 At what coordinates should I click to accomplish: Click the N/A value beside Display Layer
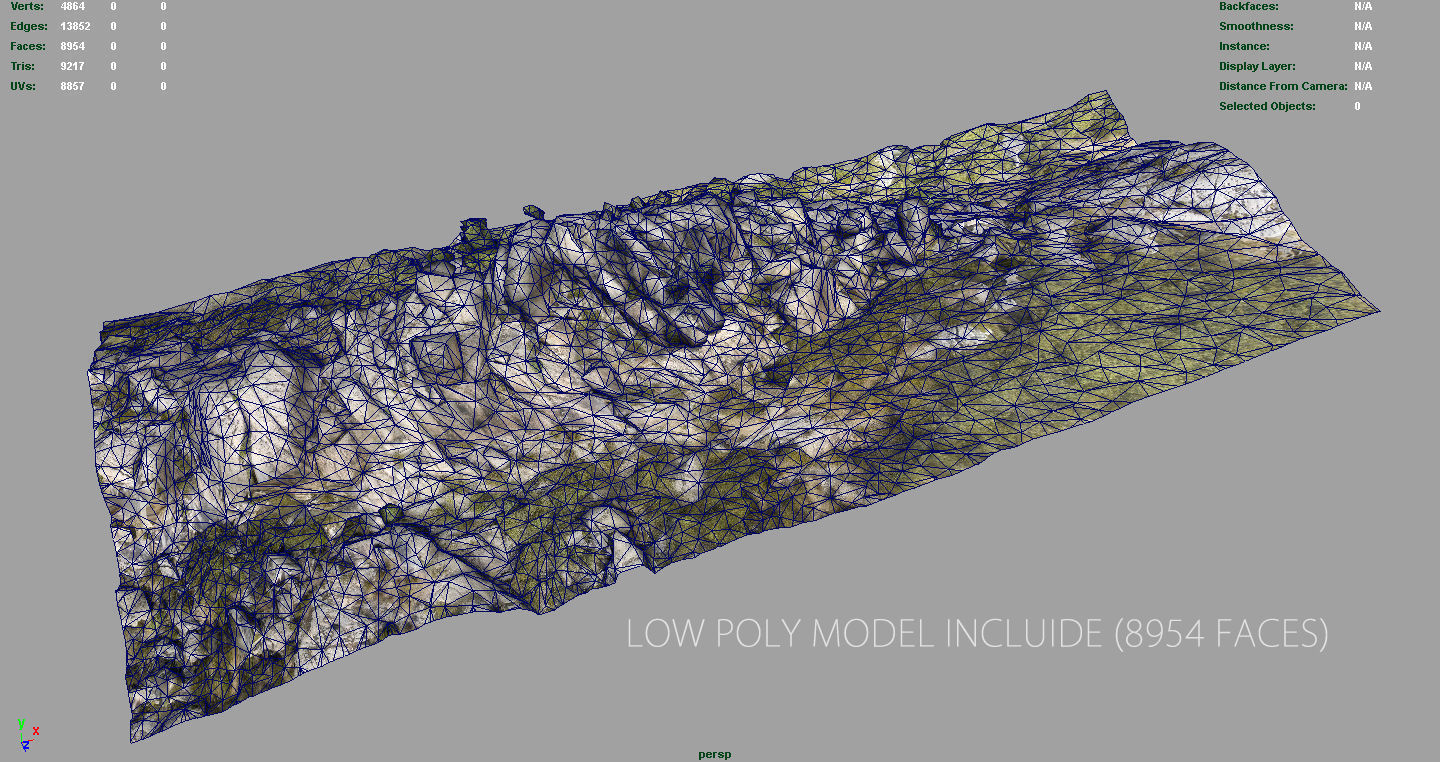tap(1363, 66)
